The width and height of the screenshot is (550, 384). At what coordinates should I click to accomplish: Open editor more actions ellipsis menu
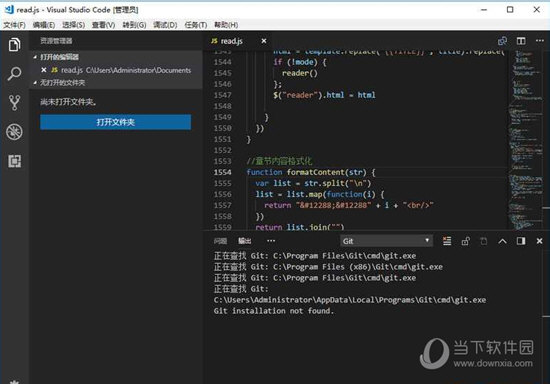click(540, 41)
